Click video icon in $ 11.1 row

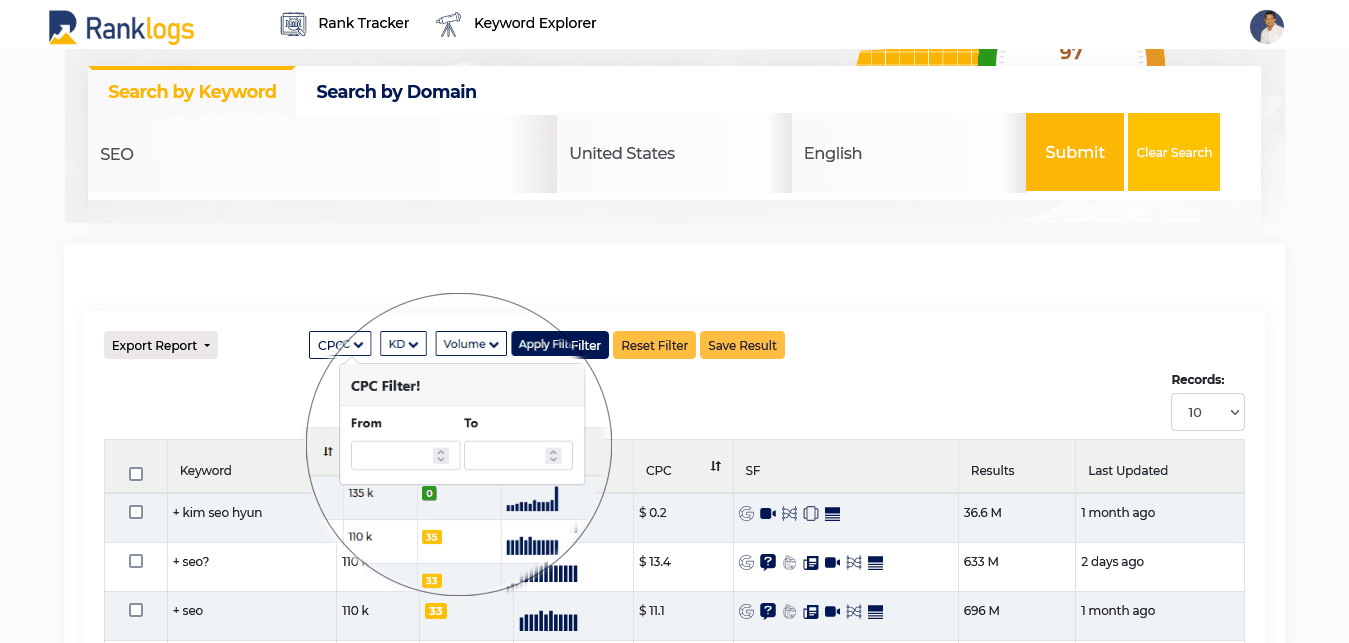pyautogui.click(x=832, y=612)
